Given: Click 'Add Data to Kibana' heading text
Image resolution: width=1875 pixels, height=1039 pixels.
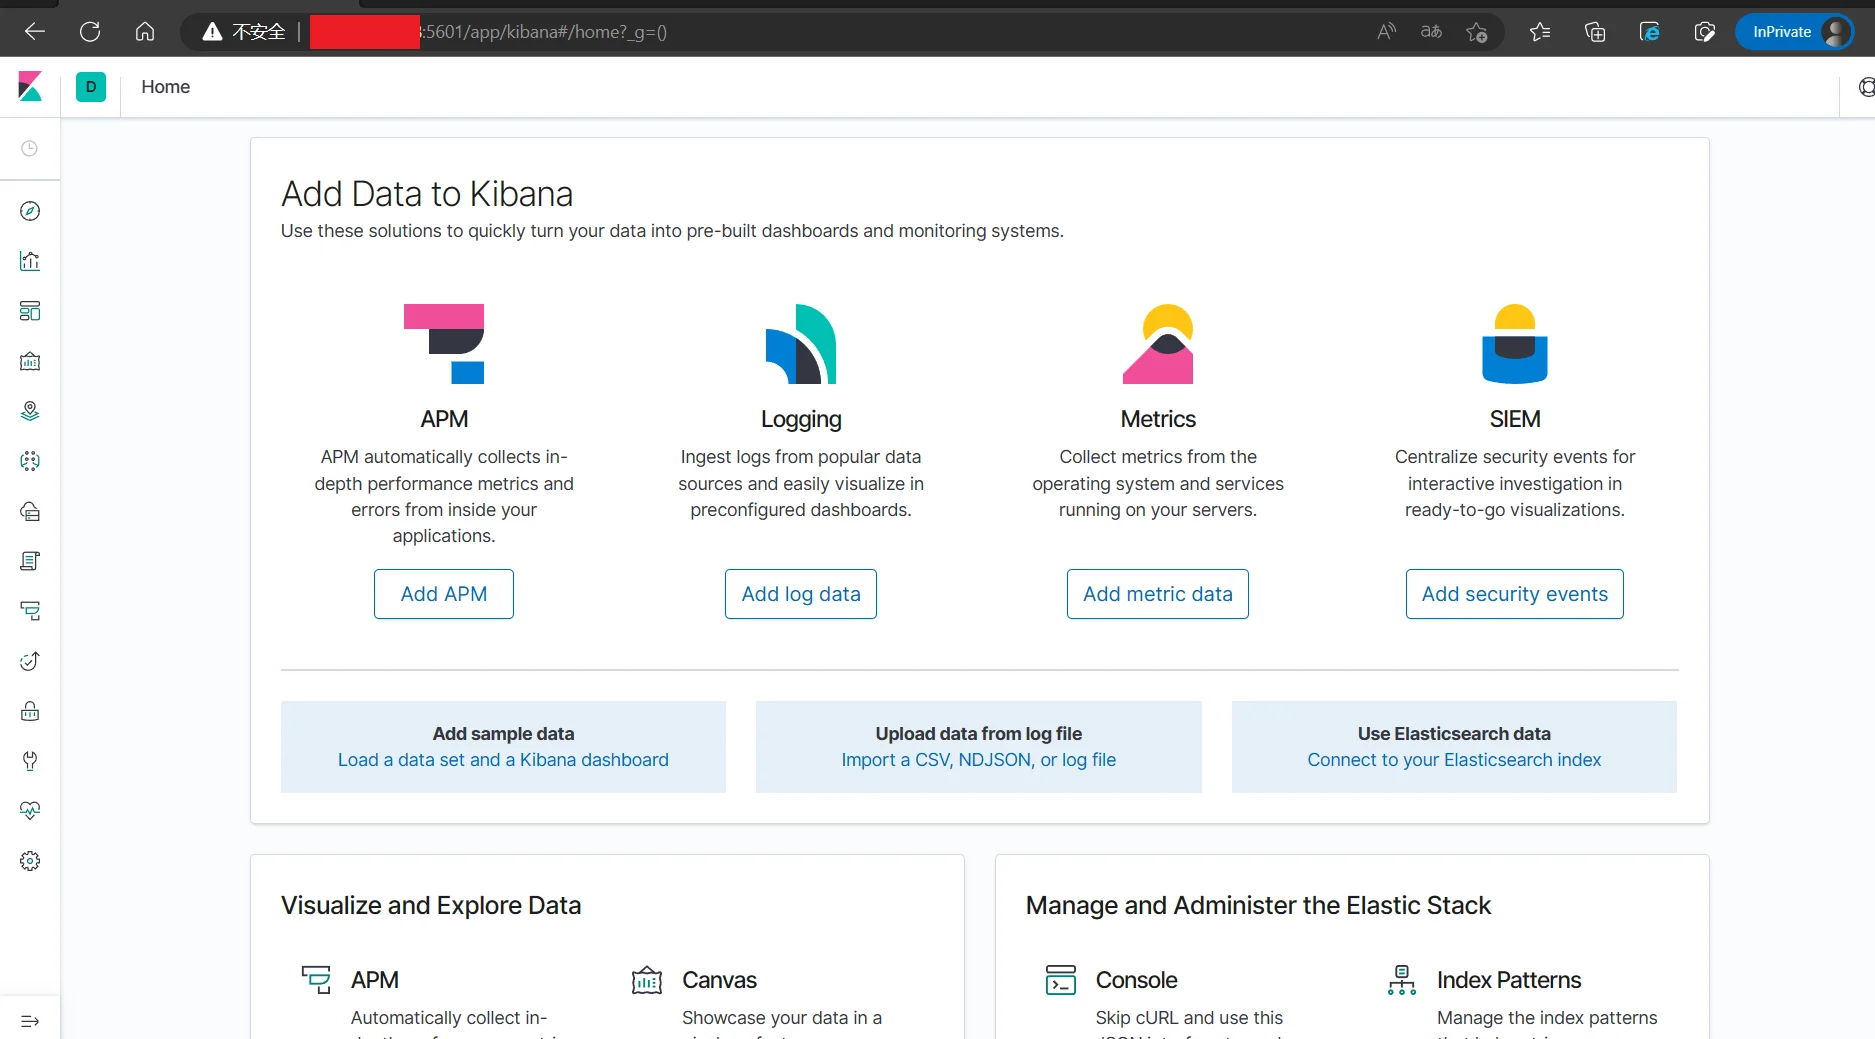Looking at the screenshot, I should (427, 194).
